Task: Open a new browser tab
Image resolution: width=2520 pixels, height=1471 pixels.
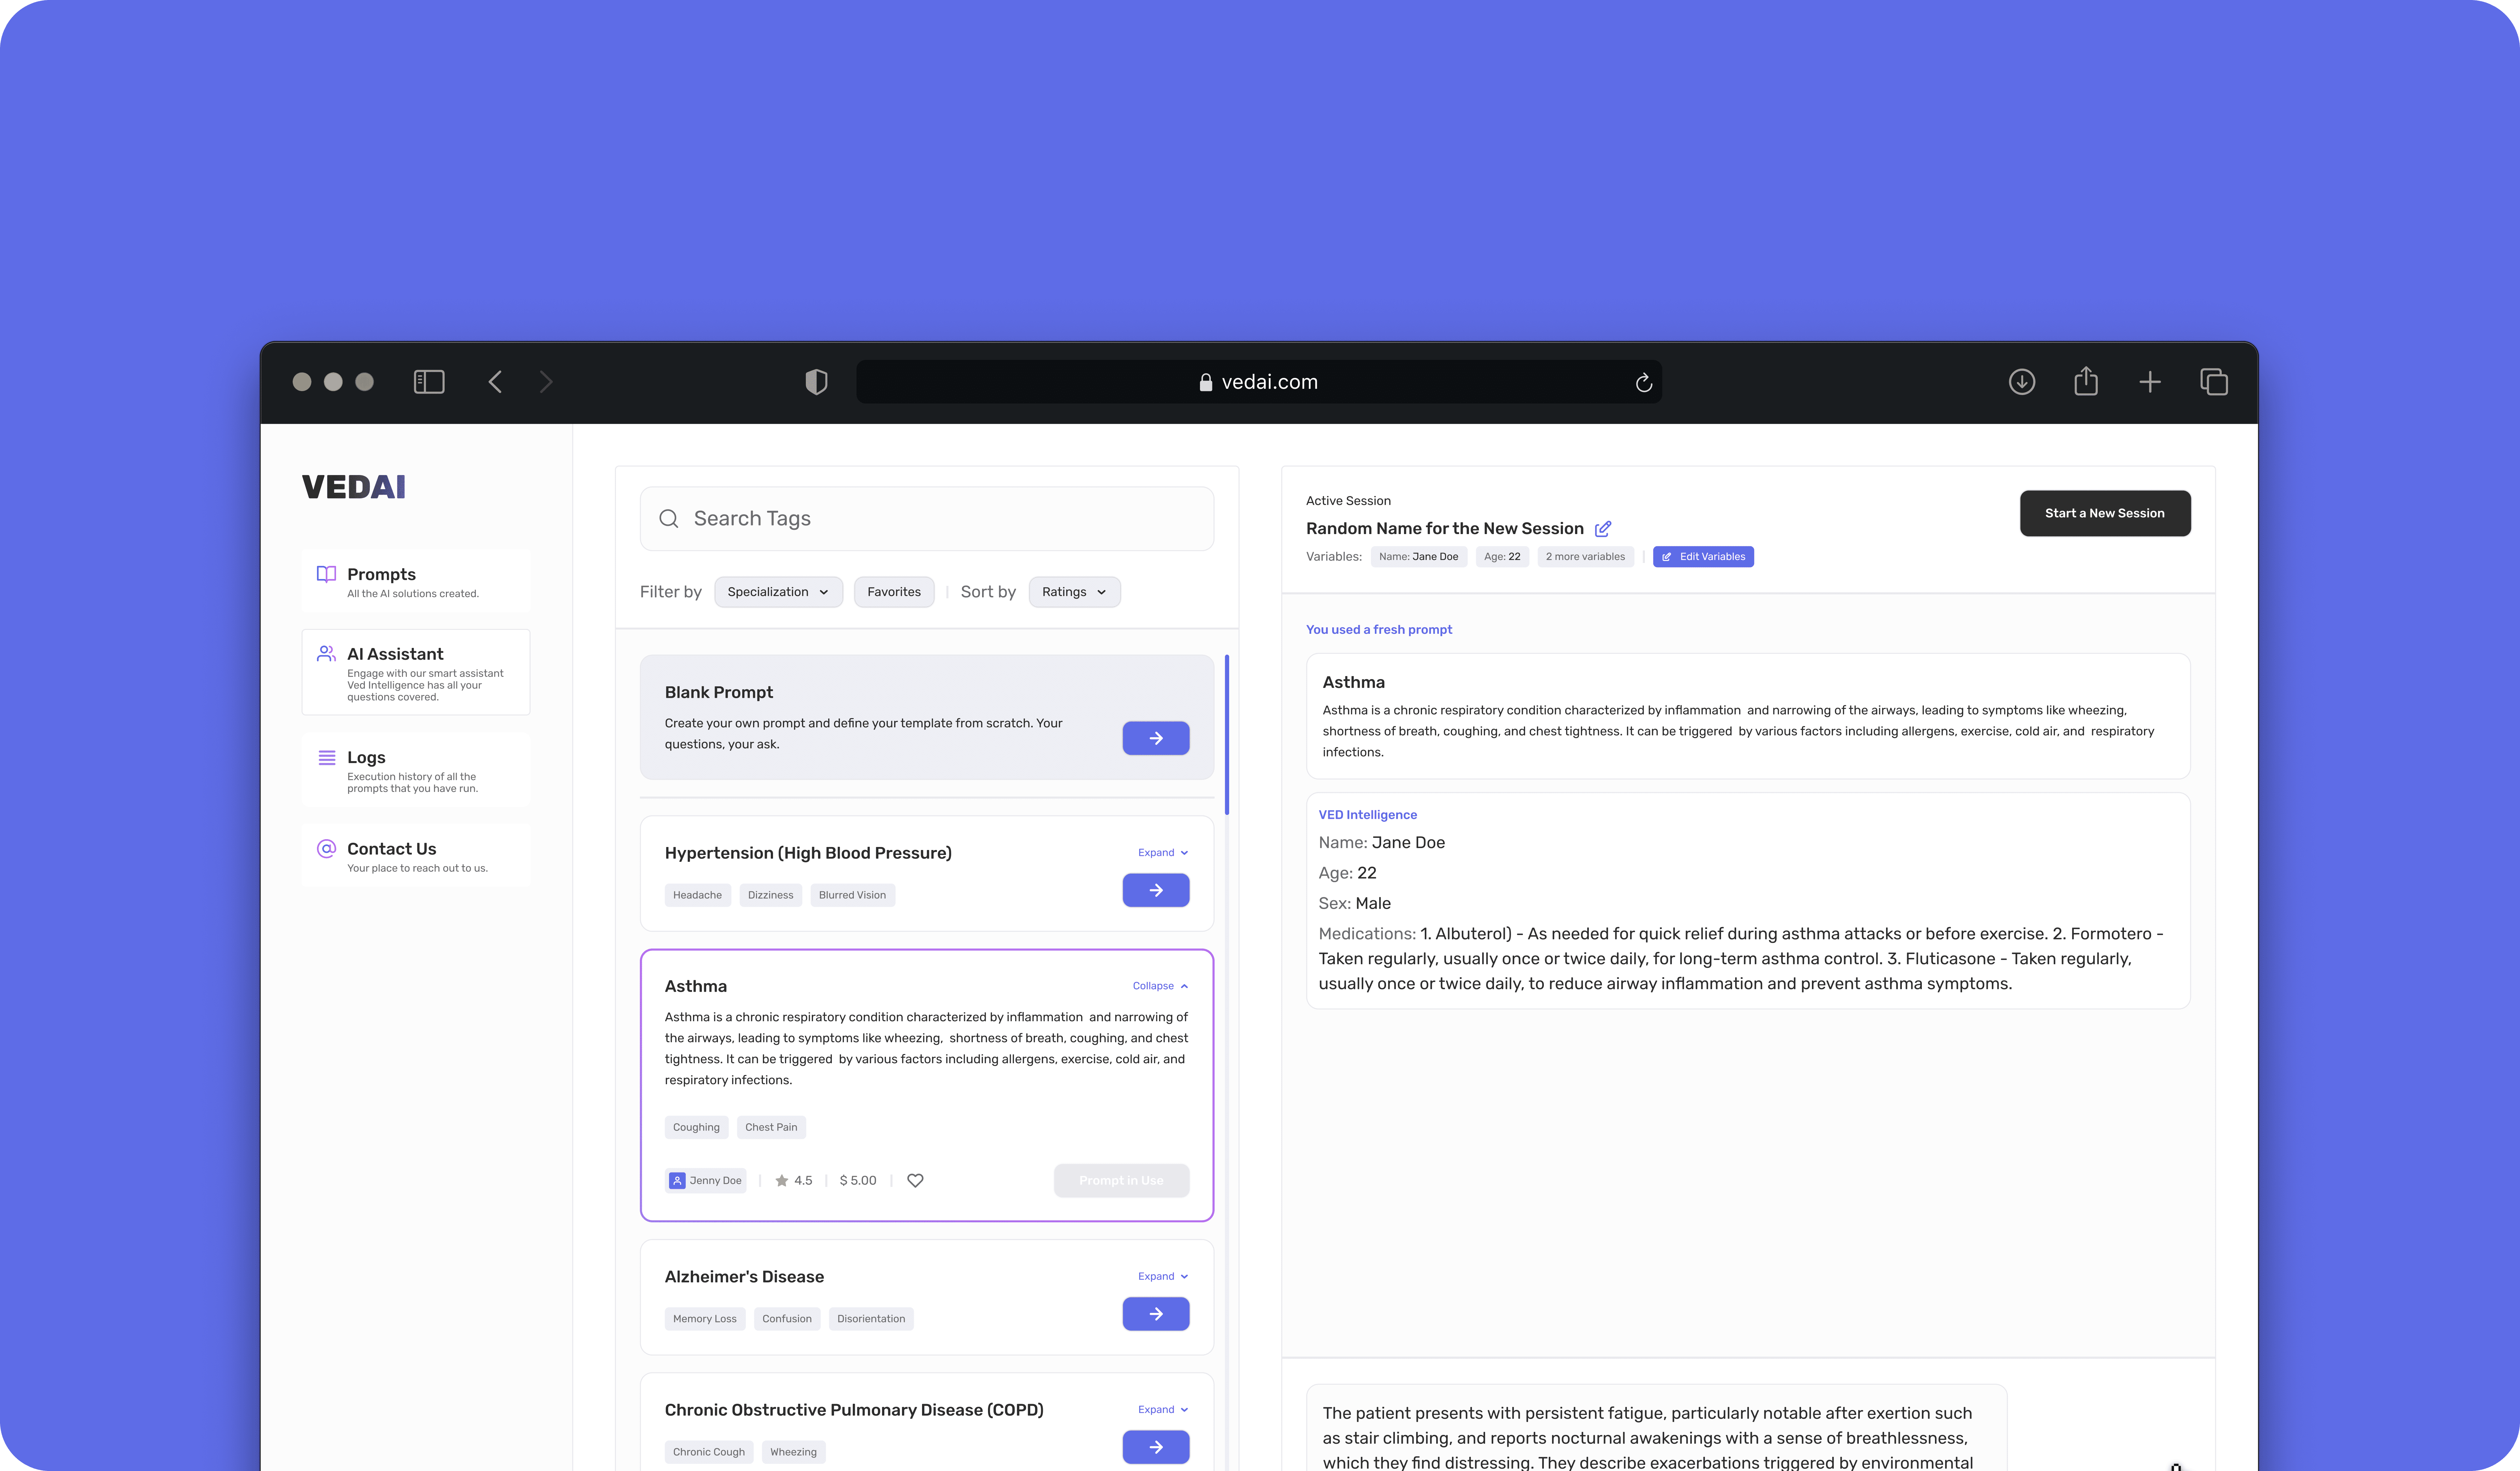Action: (2150, 382)
